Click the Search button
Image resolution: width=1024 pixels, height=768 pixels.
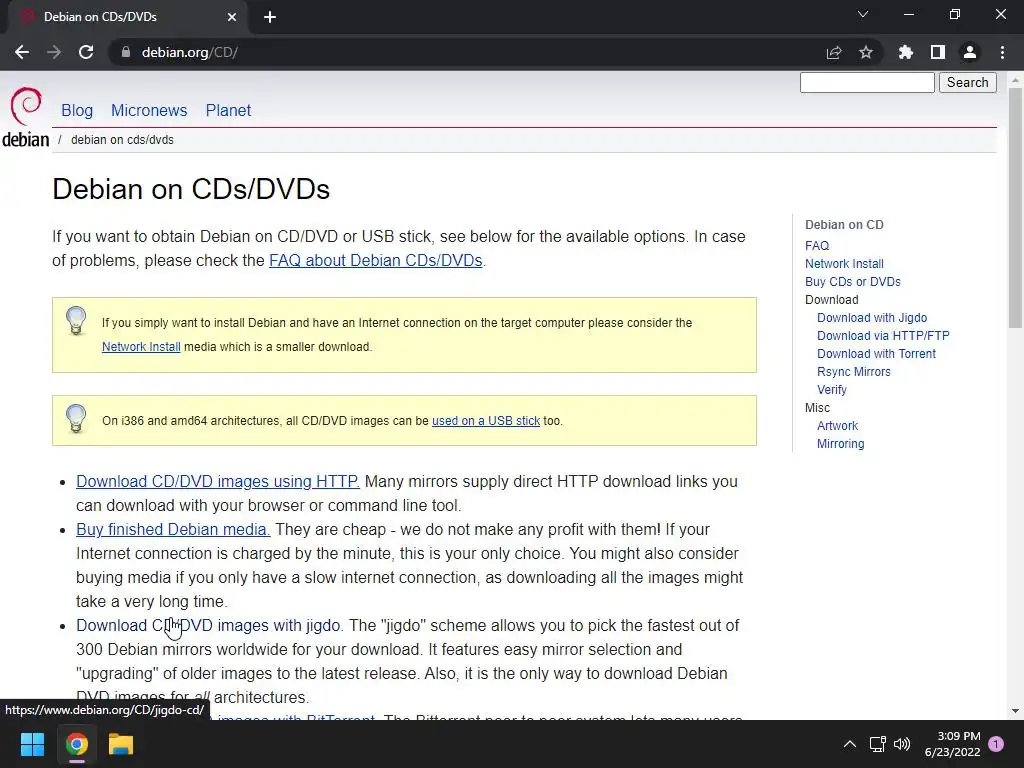click(968, 82)
